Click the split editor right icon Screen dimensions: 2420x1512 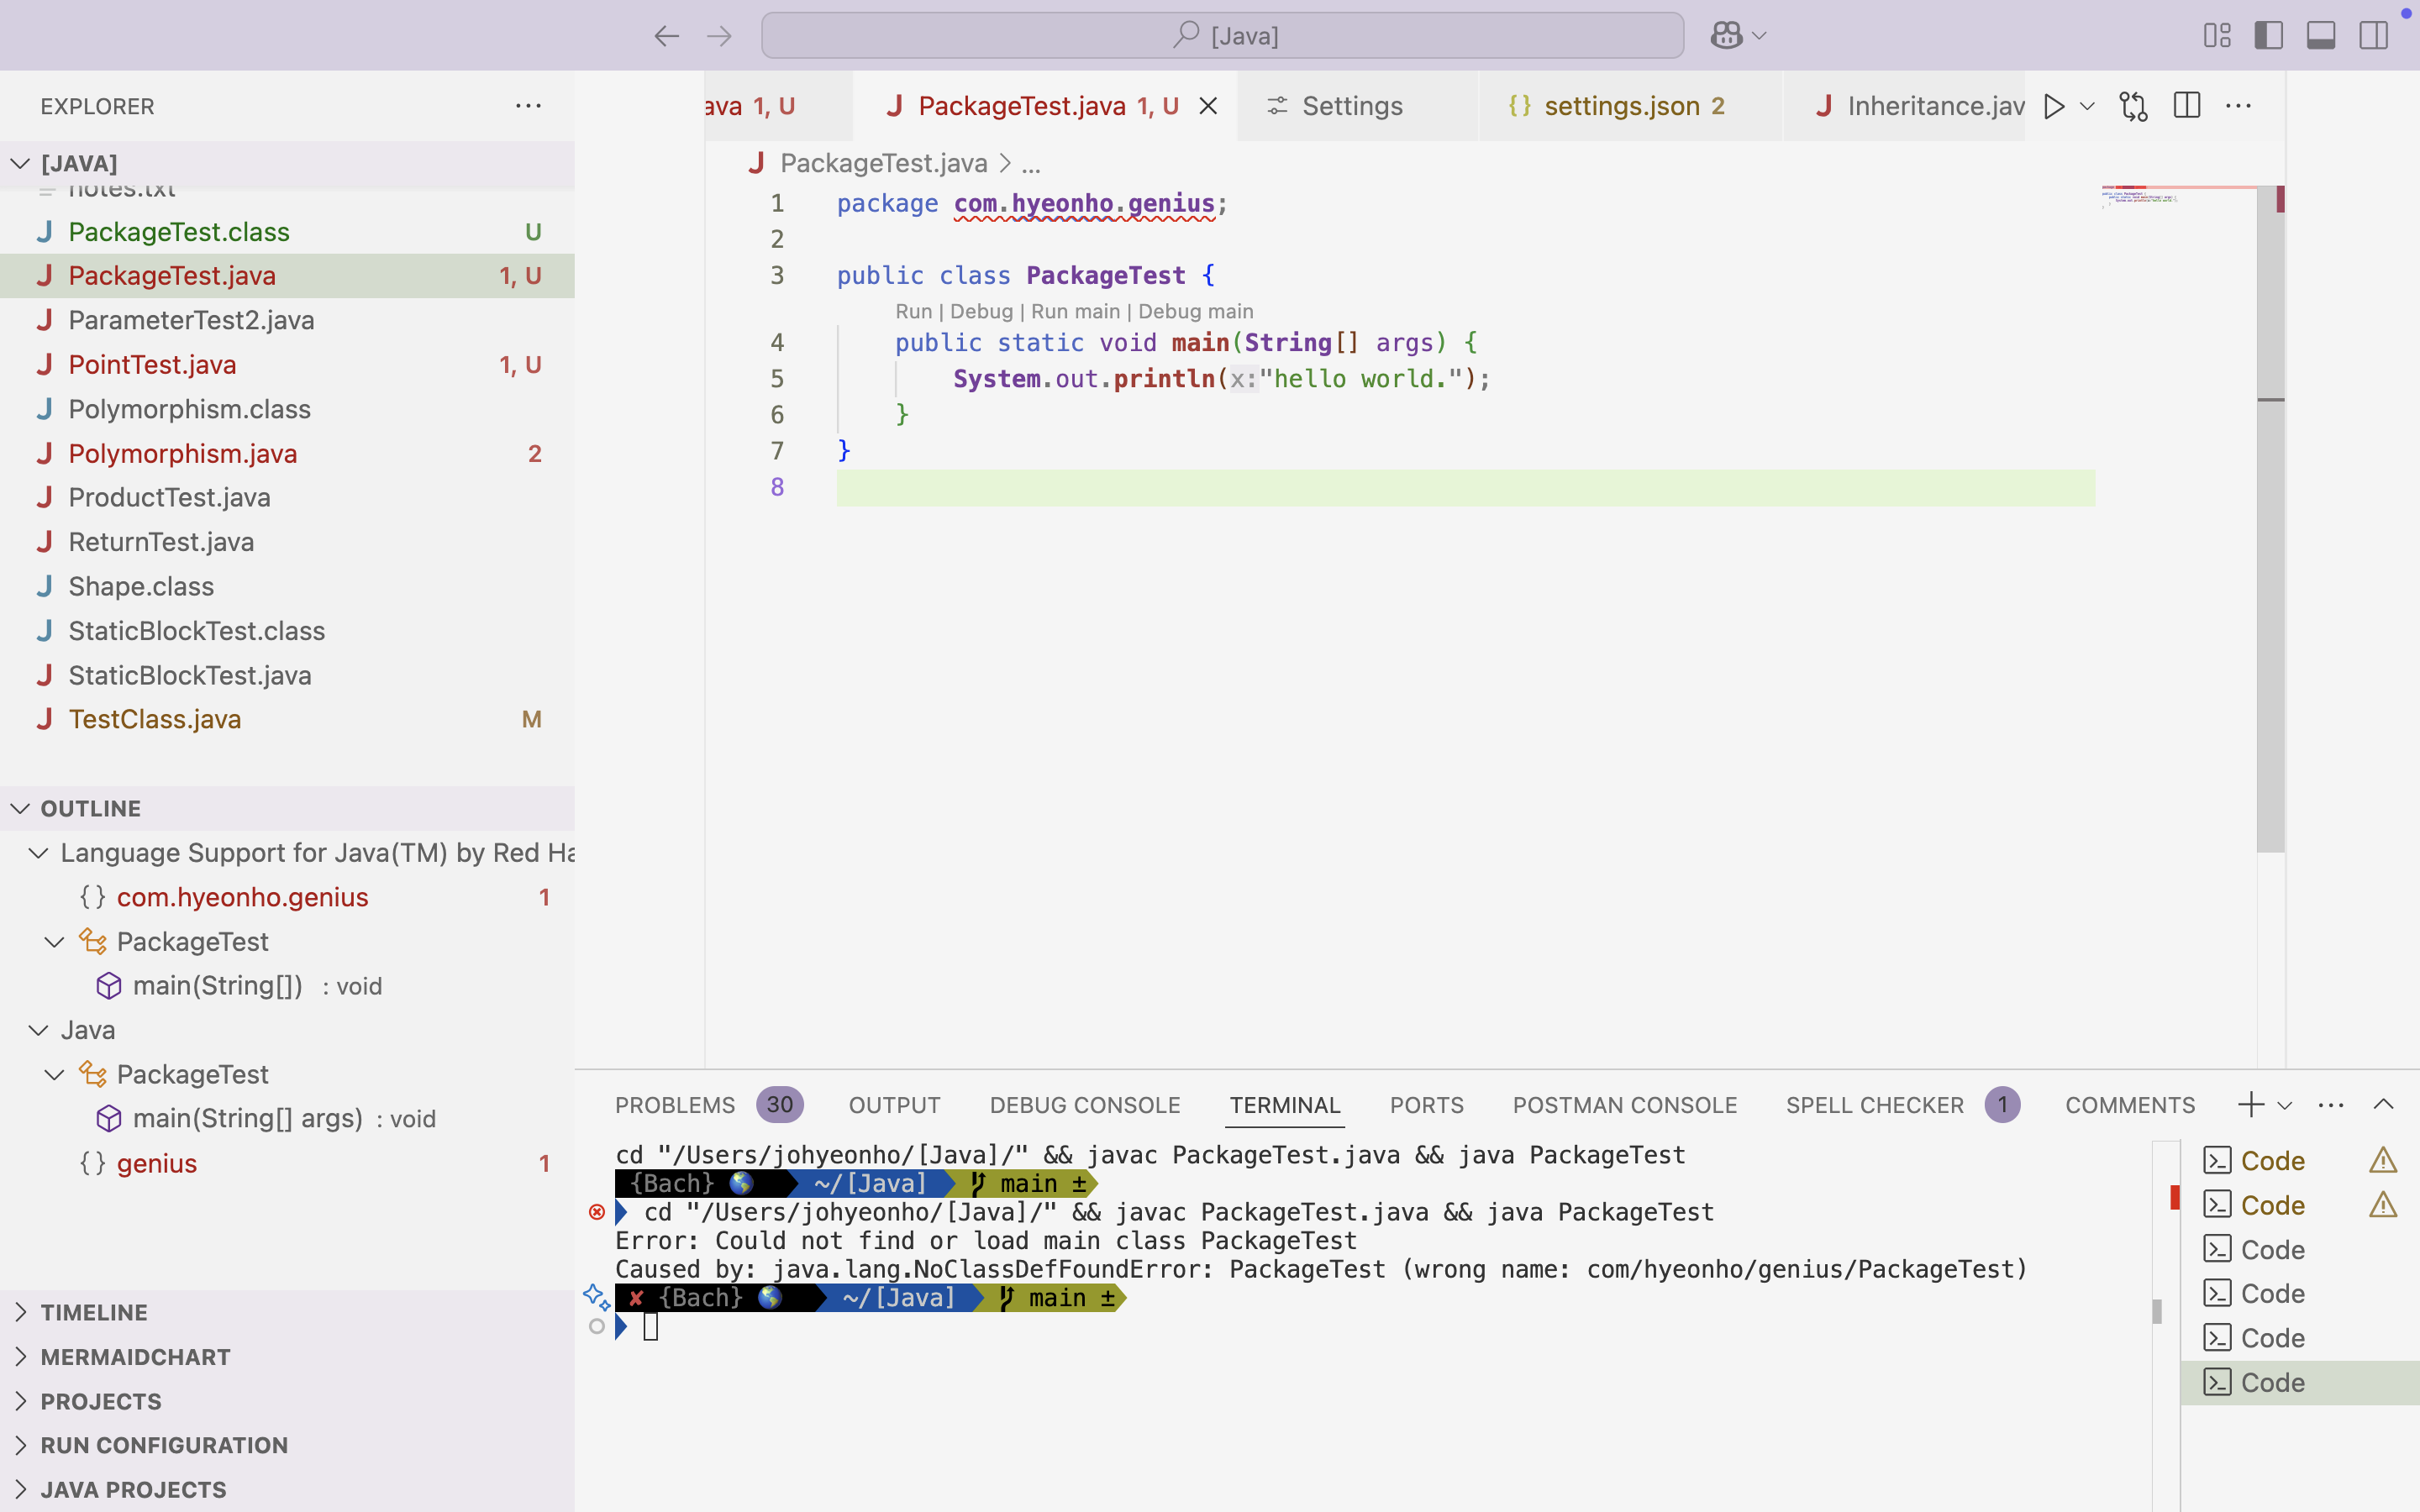coord(2186,106)
